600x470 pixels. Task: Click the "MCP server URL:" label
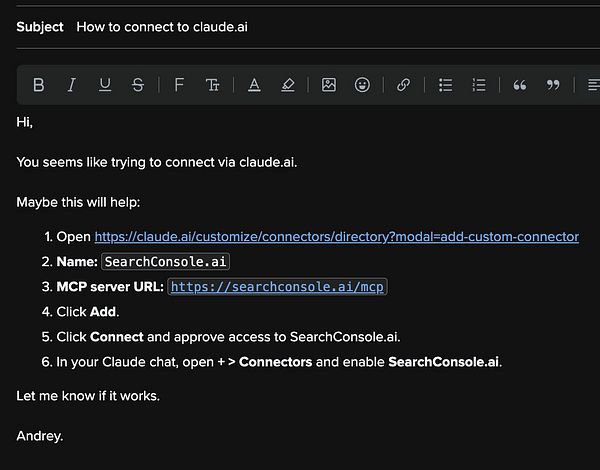tap(110, 287)
